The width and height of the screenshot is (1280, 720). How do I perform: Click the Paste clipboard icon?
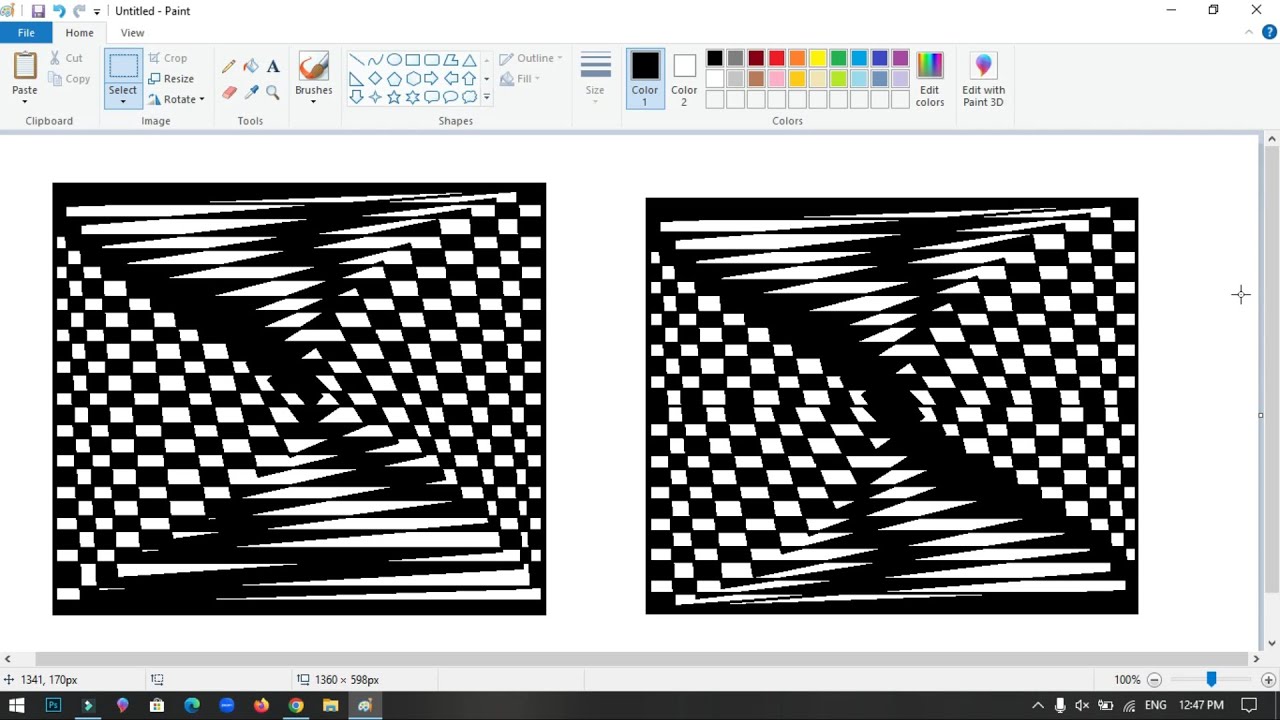25,66
